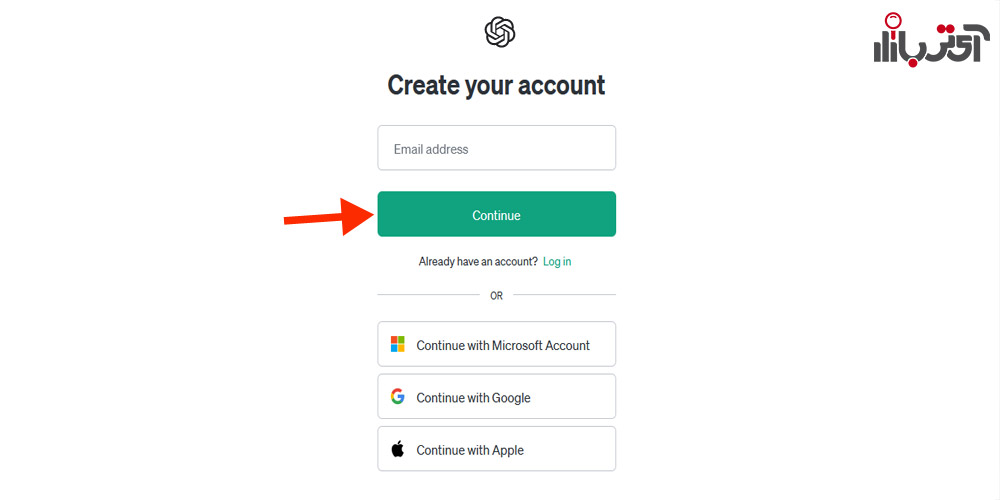The width and height of the screenshot is (1000, 500).
Task: Click the OR divider label
Action: pyautogui.click(x=496, y=296)
